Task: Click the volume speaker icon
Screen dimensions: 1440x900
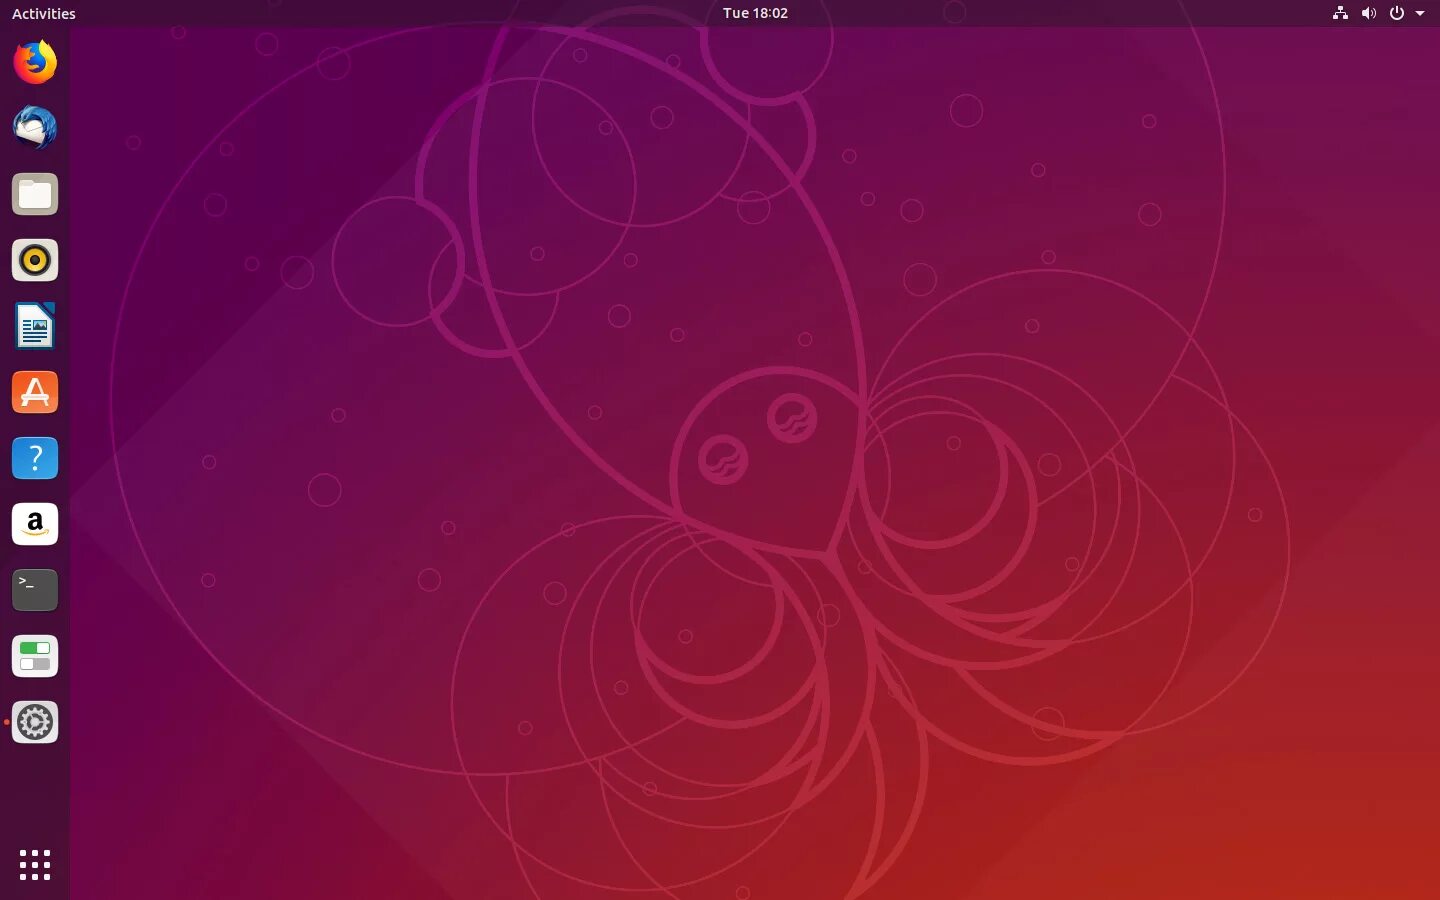Action: [x=1368, y=13]
